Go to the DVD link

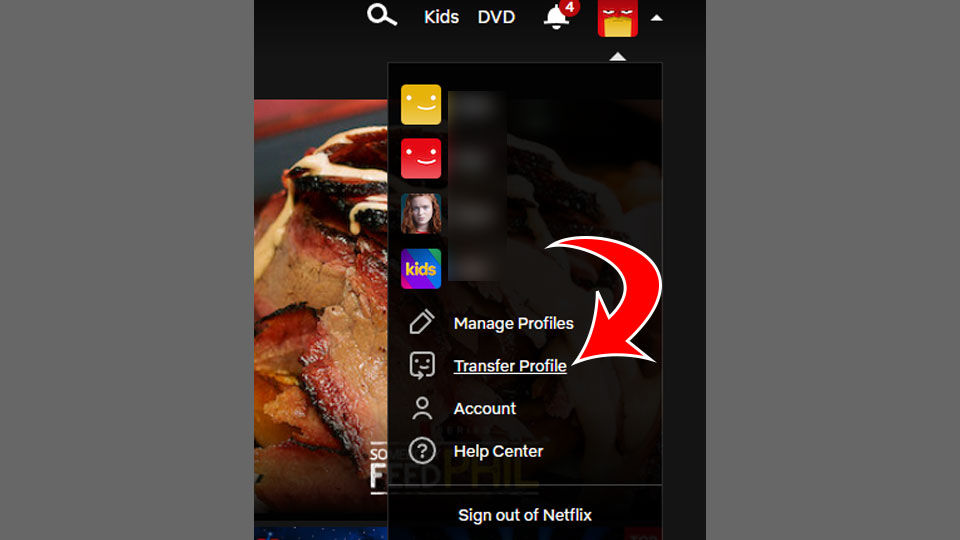coord(496,17)
